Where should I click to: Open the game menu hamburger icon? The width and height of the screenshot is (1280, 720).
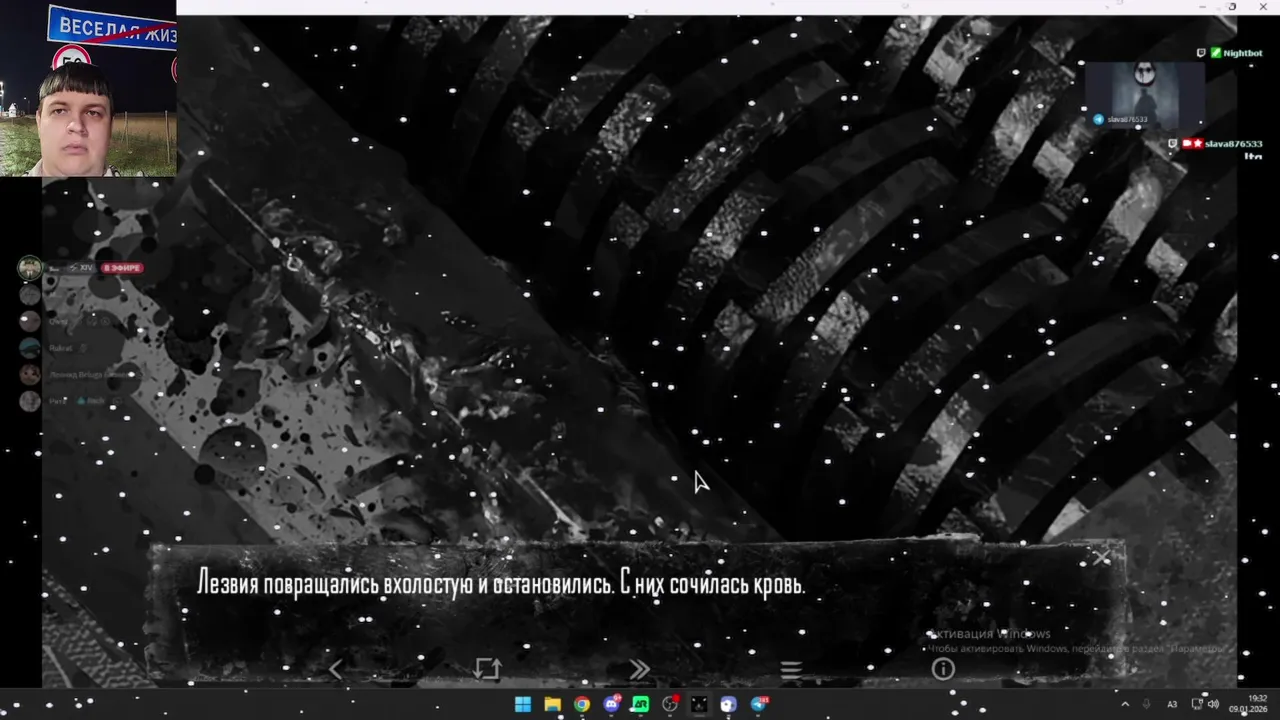[791, 670]
